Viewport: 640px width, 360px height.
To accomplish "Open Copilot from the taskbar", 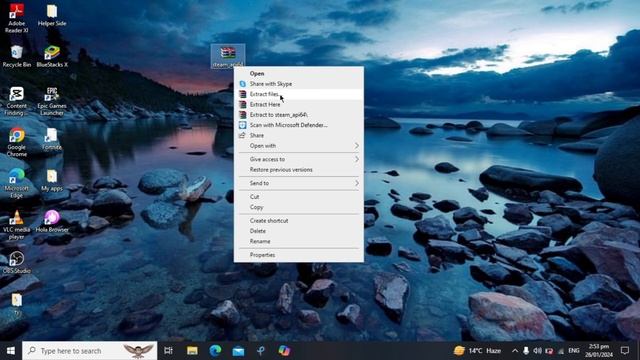I will 284,351.
